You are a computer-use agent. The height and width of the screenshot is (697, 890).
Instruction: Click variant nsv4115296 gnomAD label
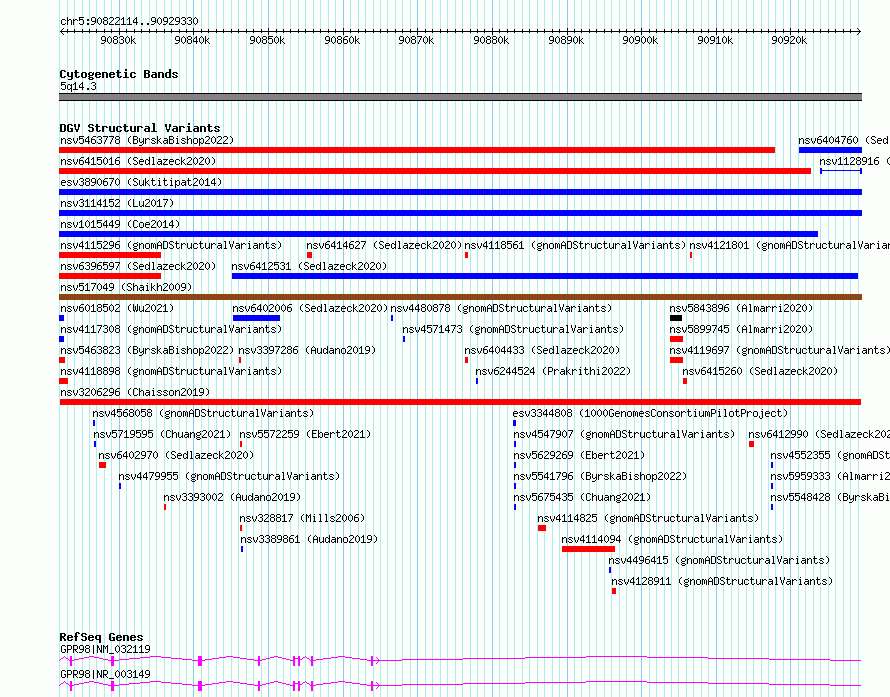[171, 245]
